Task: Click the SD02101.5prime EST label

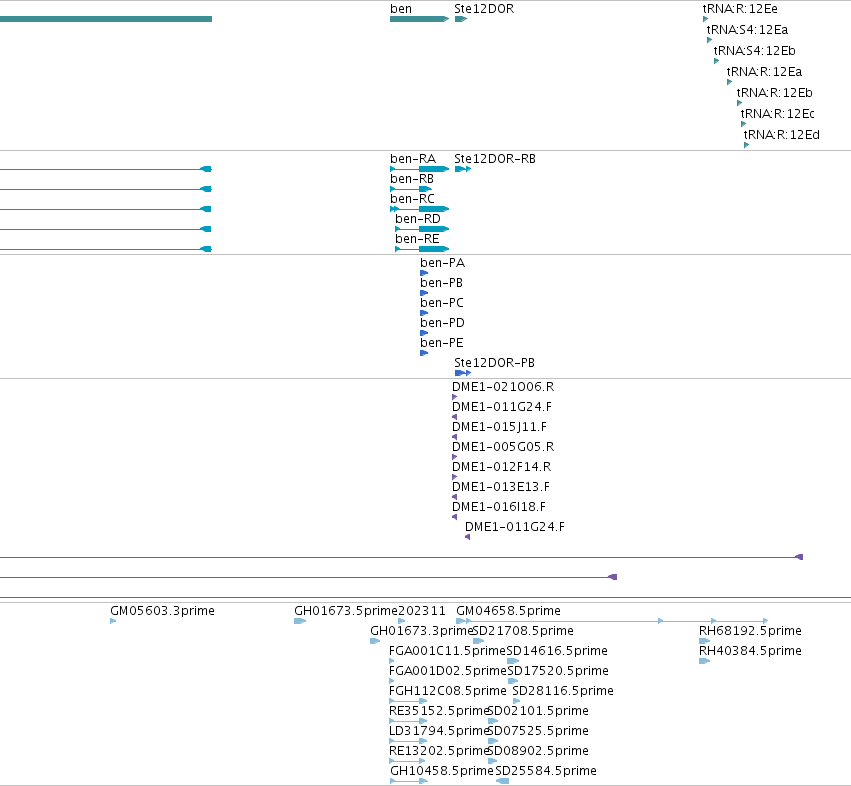Action: pos(538,711)
